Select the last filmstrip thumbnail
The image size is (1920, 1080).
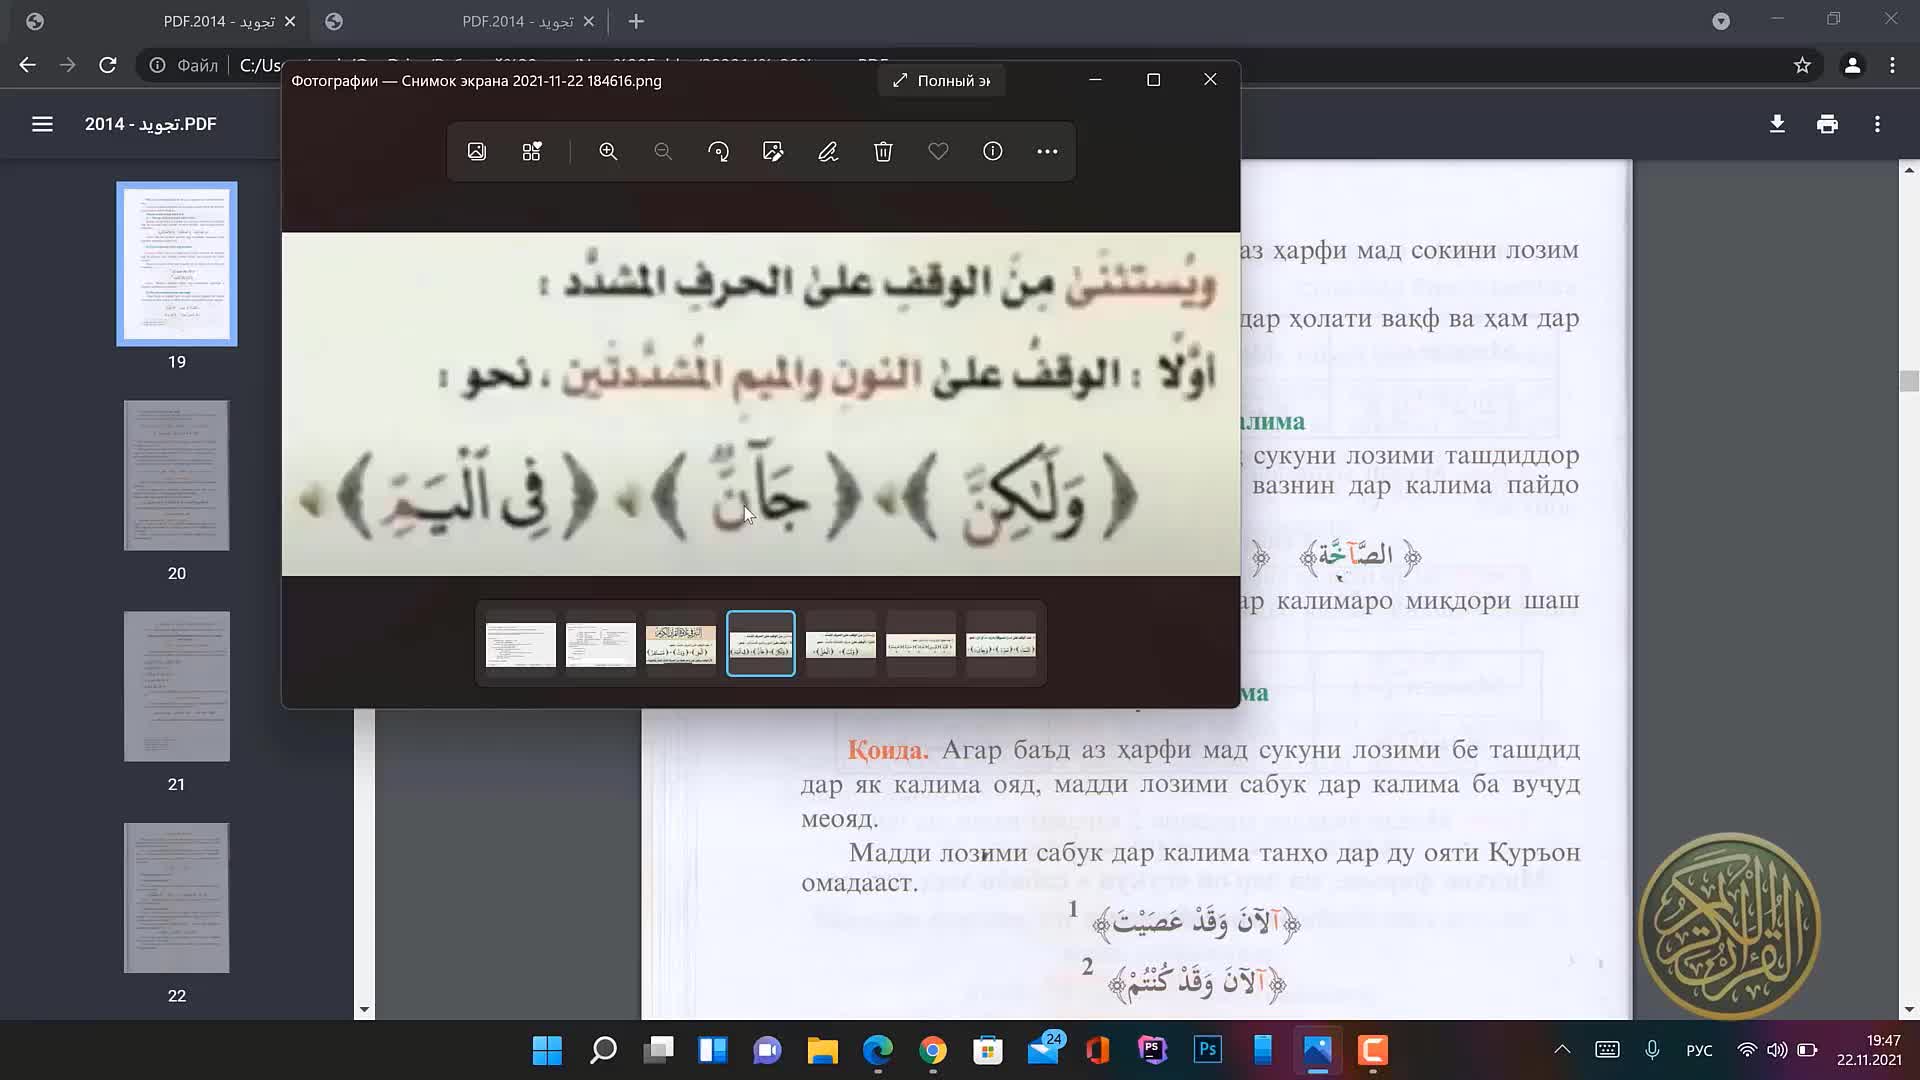(1001, 644)
